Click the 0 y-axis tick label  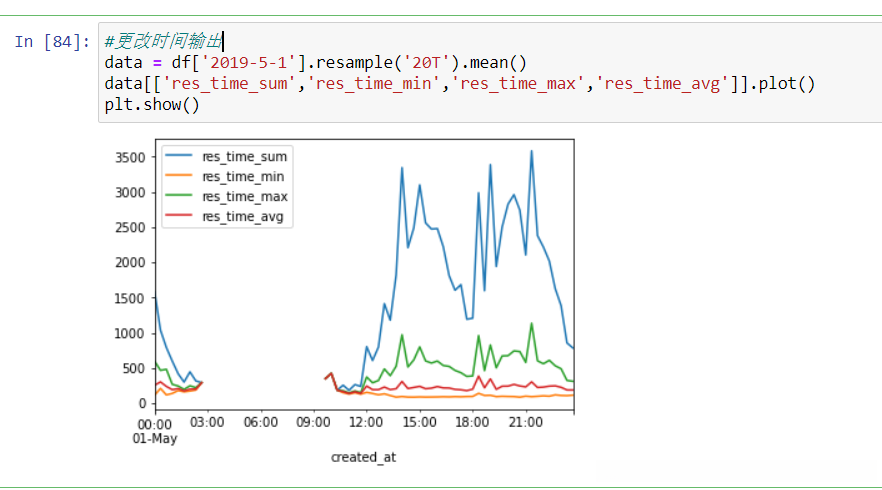click(x=142, y=403)
